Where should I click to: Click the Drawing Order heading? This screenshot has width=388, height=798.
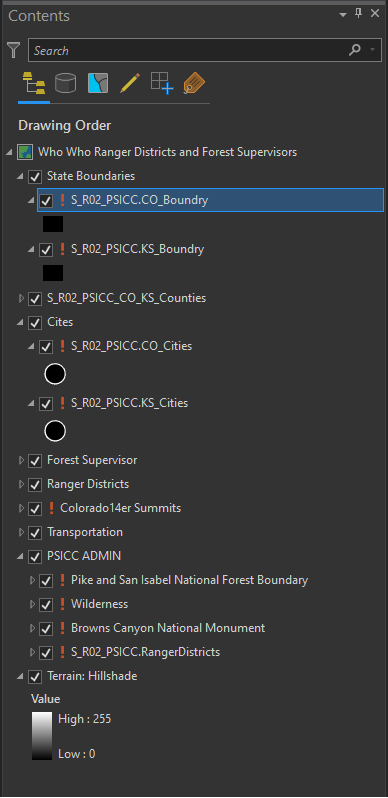[x=65, y=125]
